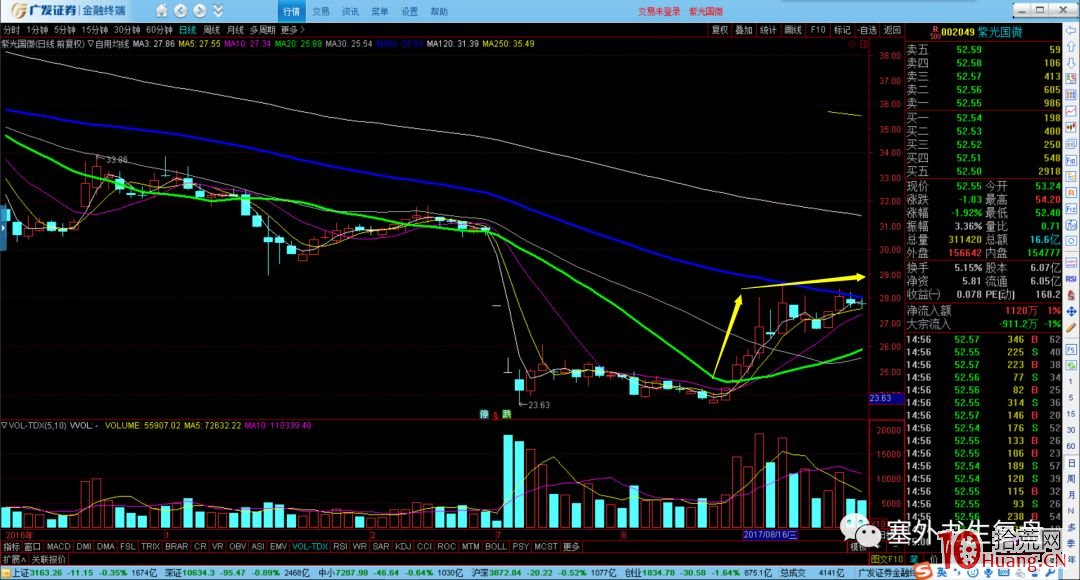Click the 返回 return button
Viewport: 1080px width, 580px height.
coord(892,30)
